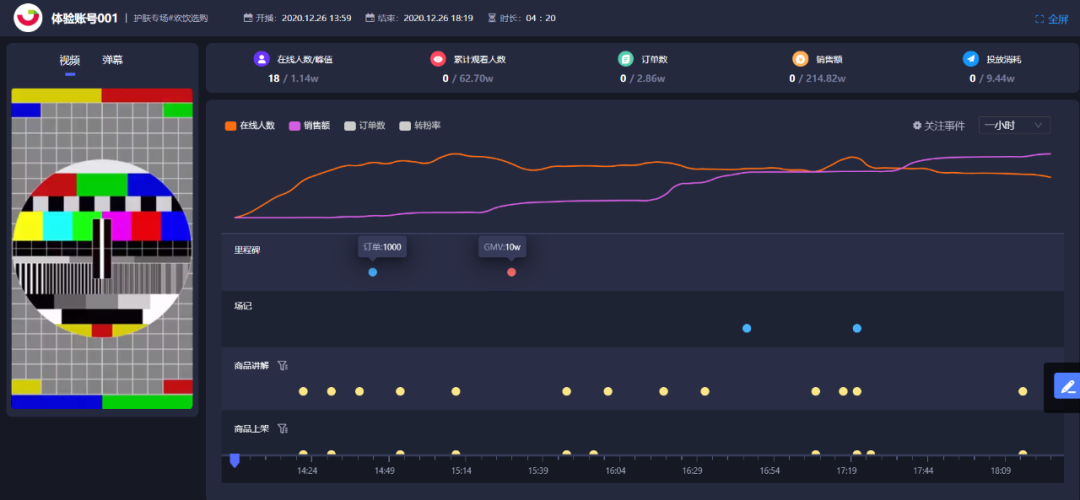Open the 一小时 time range dropdown
Viewport: 1080px width, 500px height.
tap(1015, 125)
